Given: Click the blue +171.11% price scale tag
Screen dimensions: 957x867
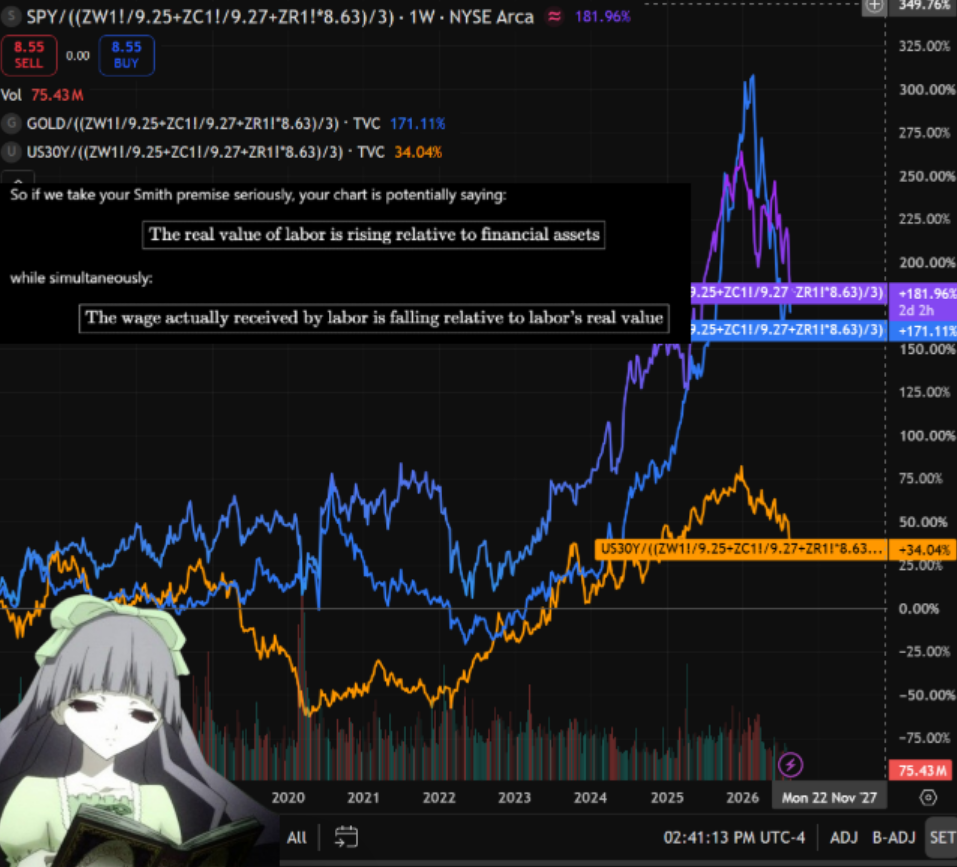Looking at the screenshot, I should (923, 331).
